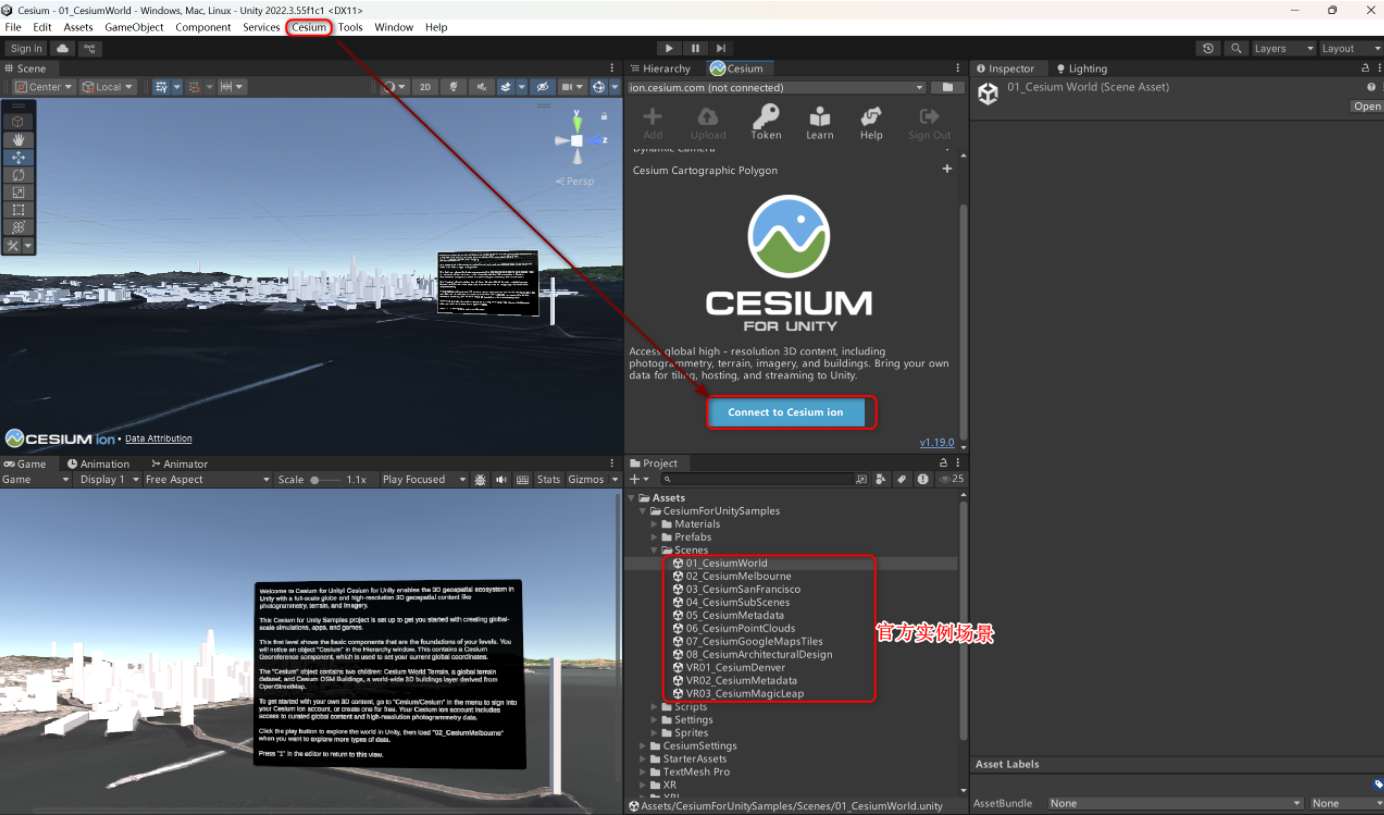Switch to the Lighting tab
The width and height of the screenshot is (1384, 815).
pyautogui.click(x=1081, y=68)
